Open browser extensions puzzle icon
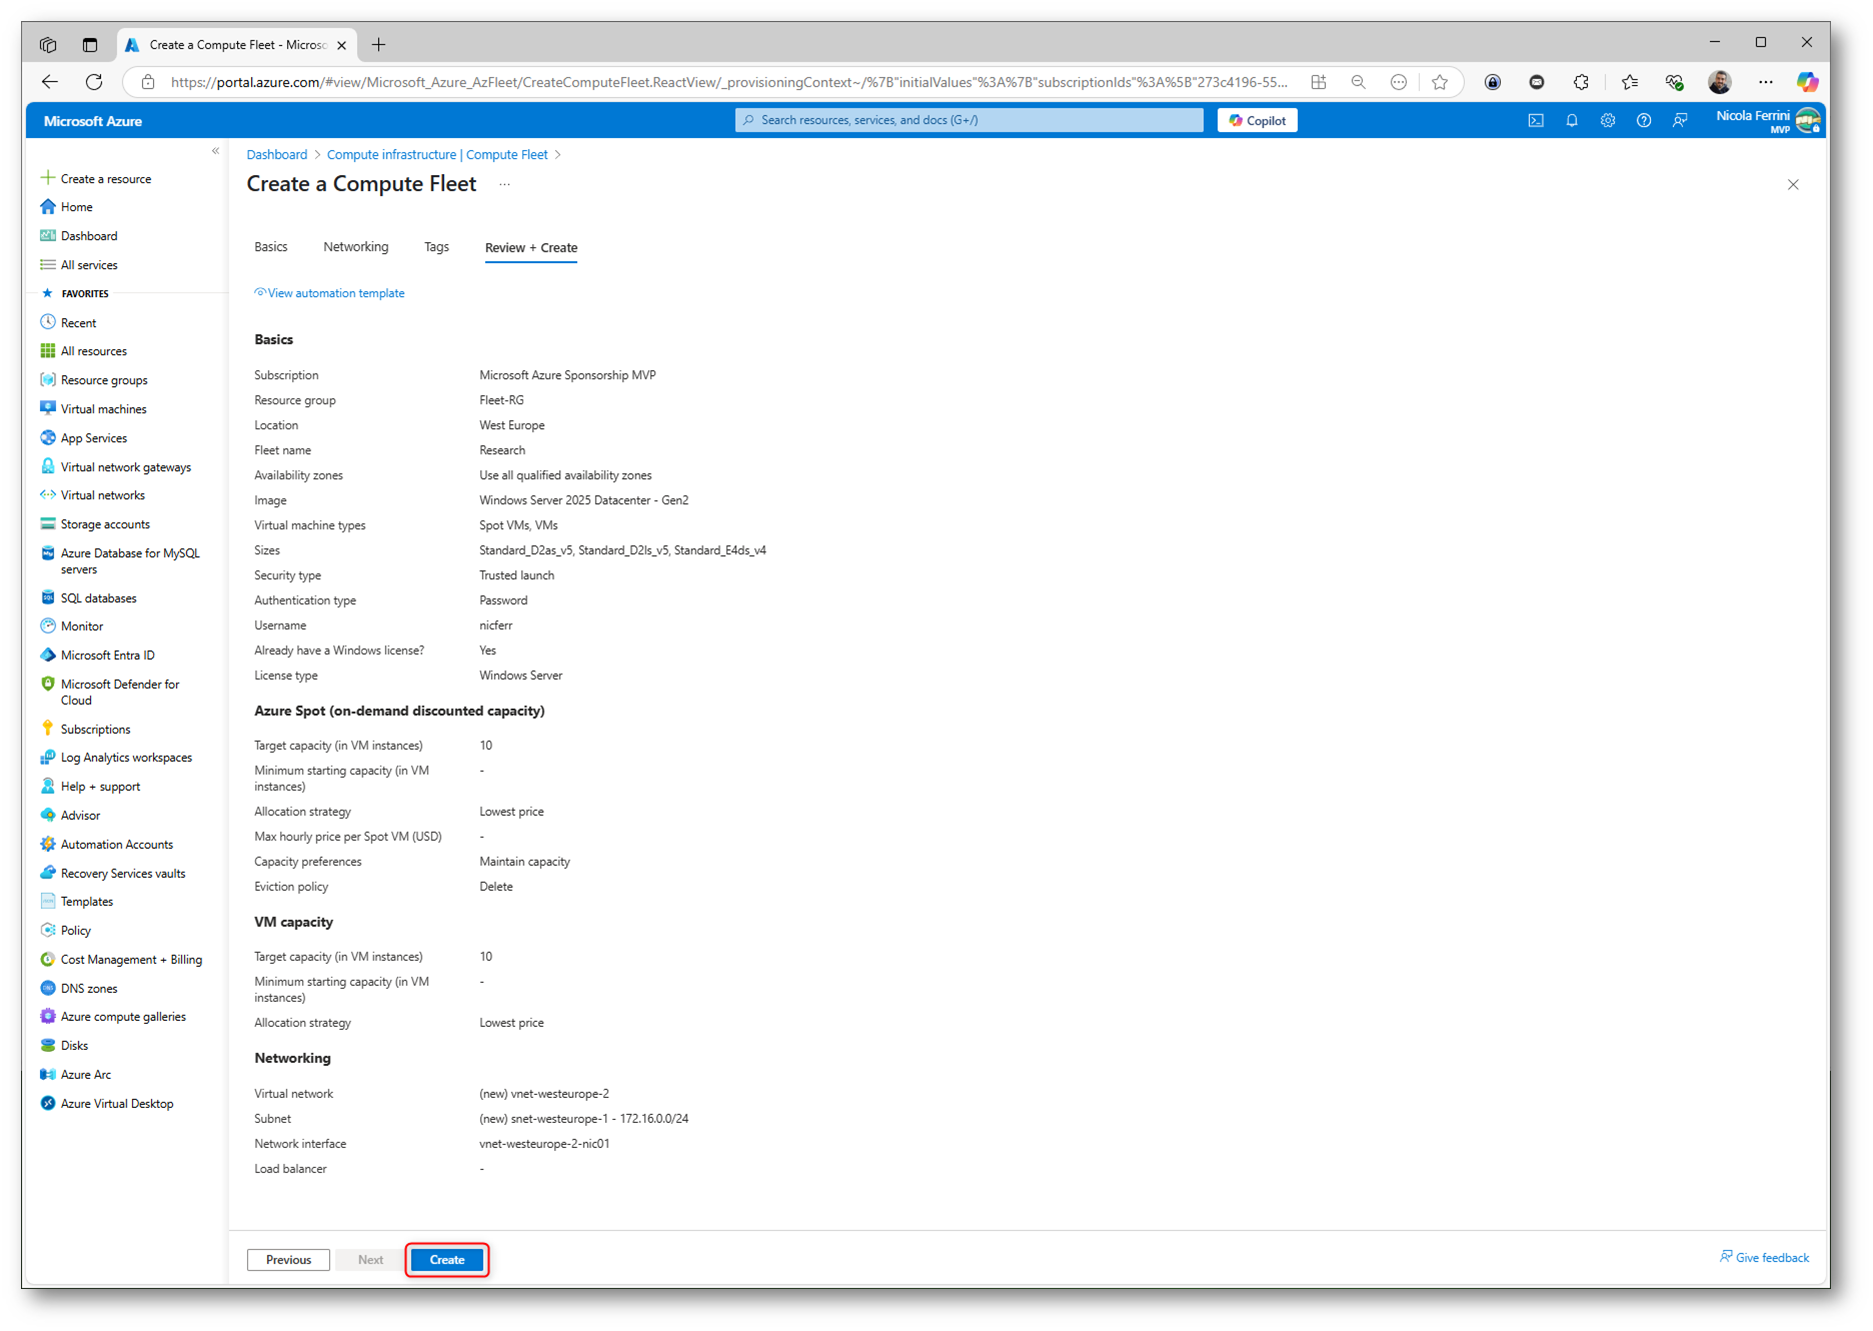This screenshot has width=1873, height=1331. coord(1581,82)
